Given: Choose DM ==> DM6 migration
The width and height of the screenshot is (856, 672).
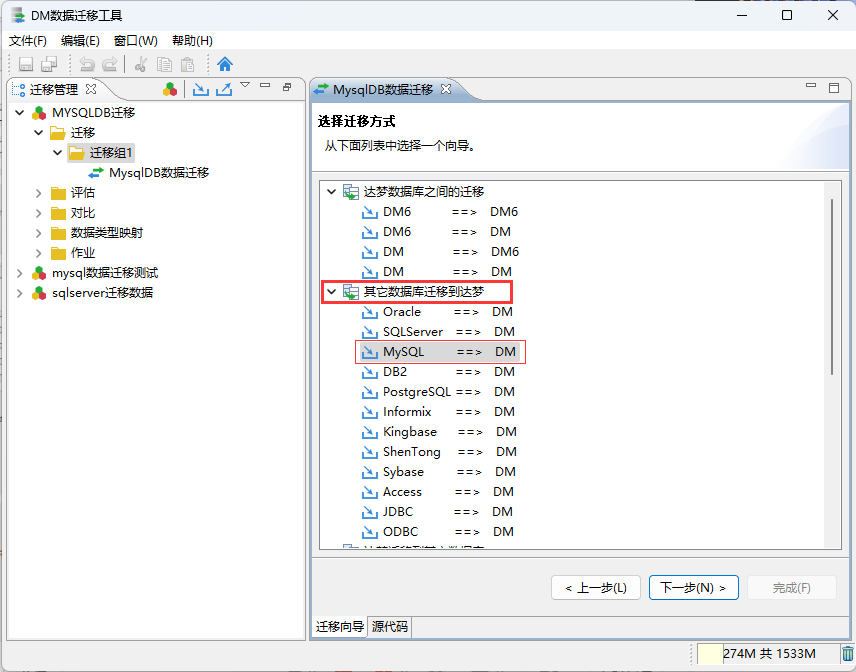Looking at the screenshot, I should (440, 252).
